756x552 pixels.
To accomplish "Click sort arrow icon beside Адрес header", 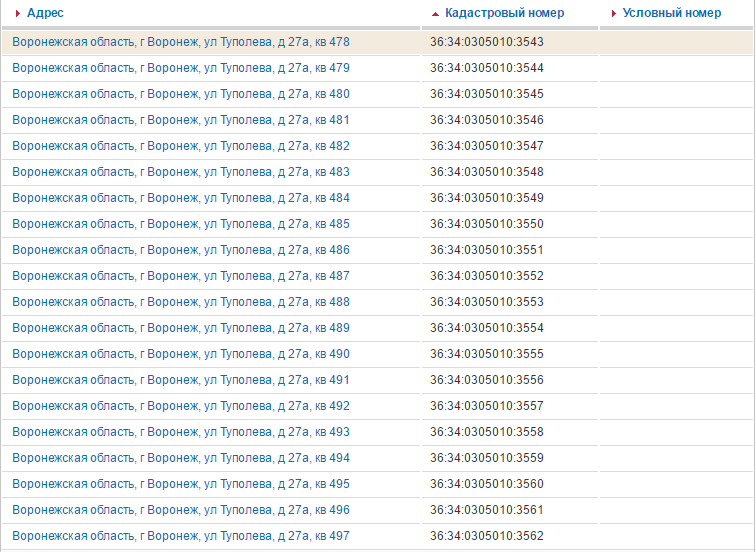I will 18,14.
